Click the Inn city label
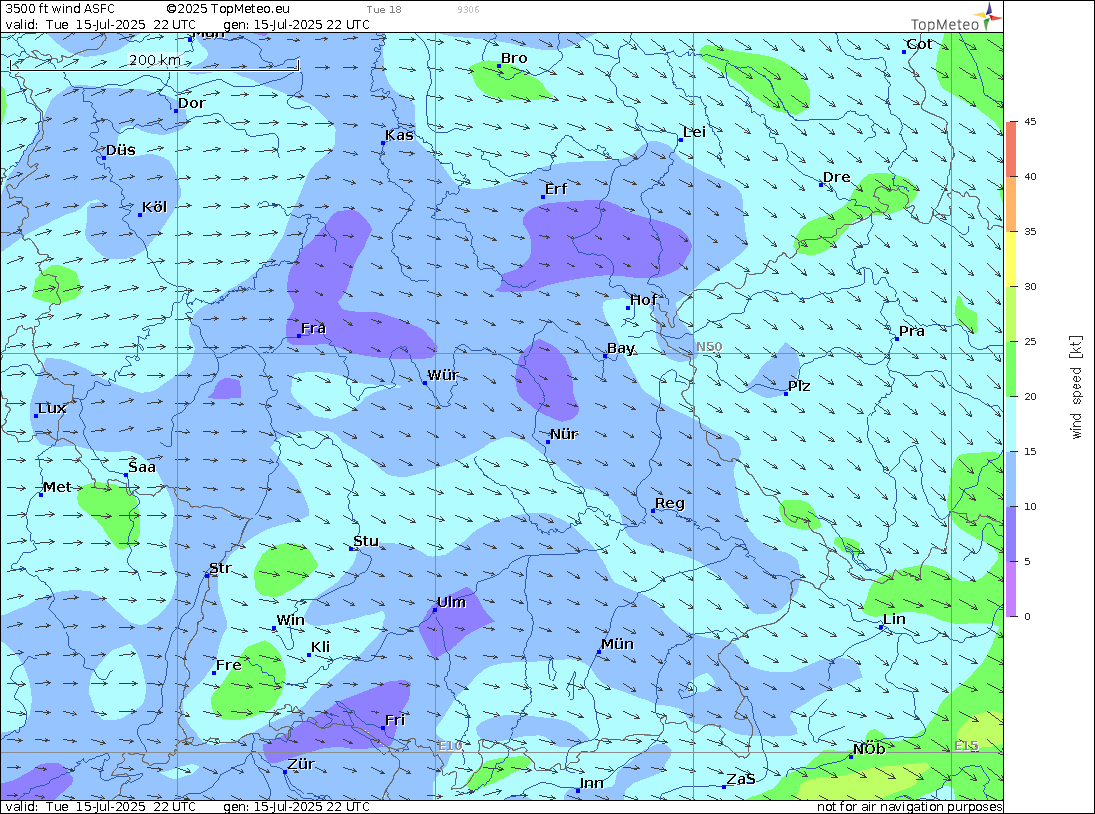The image size is (1095, 814). (591, 783)
